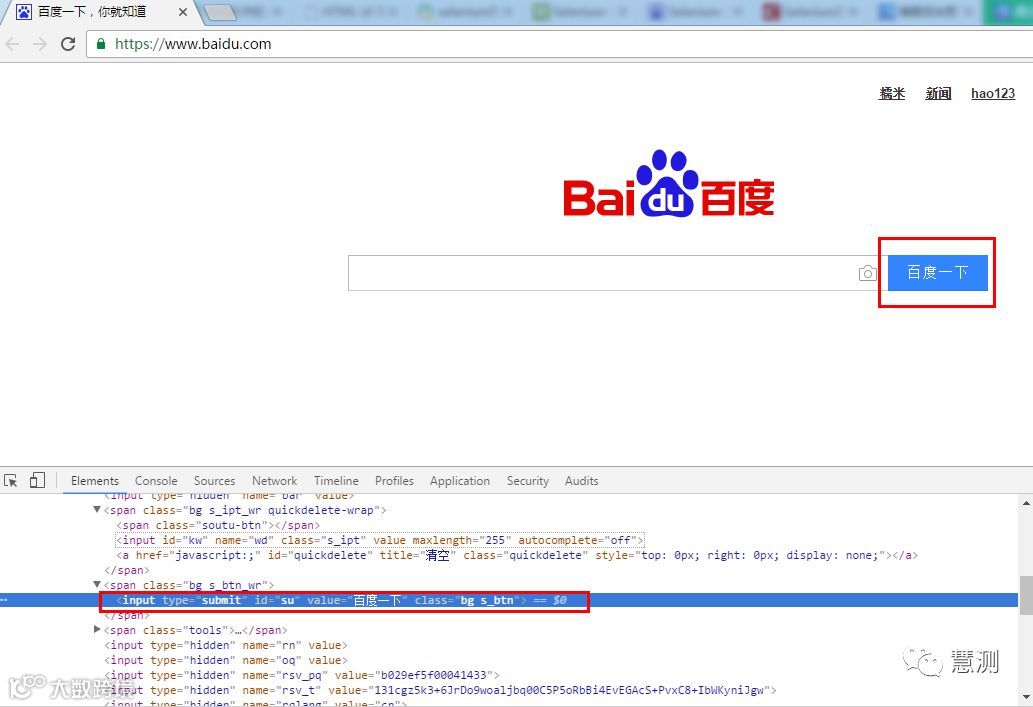
Task: Select the span soutu-btn element row
Action: [x=218, y=525]
